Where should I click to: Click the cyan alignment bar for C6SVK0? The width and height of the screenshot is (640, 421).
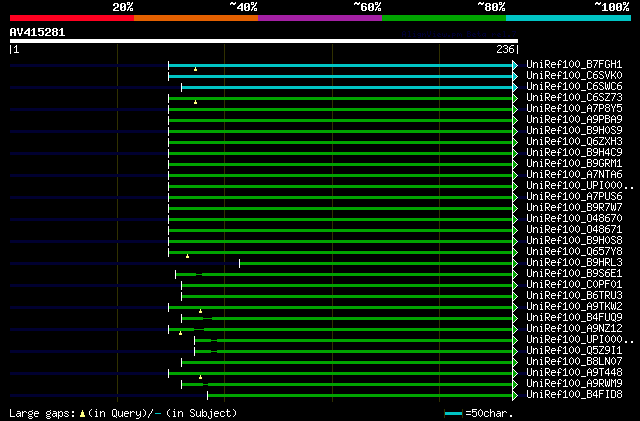(x=340, y=76)
